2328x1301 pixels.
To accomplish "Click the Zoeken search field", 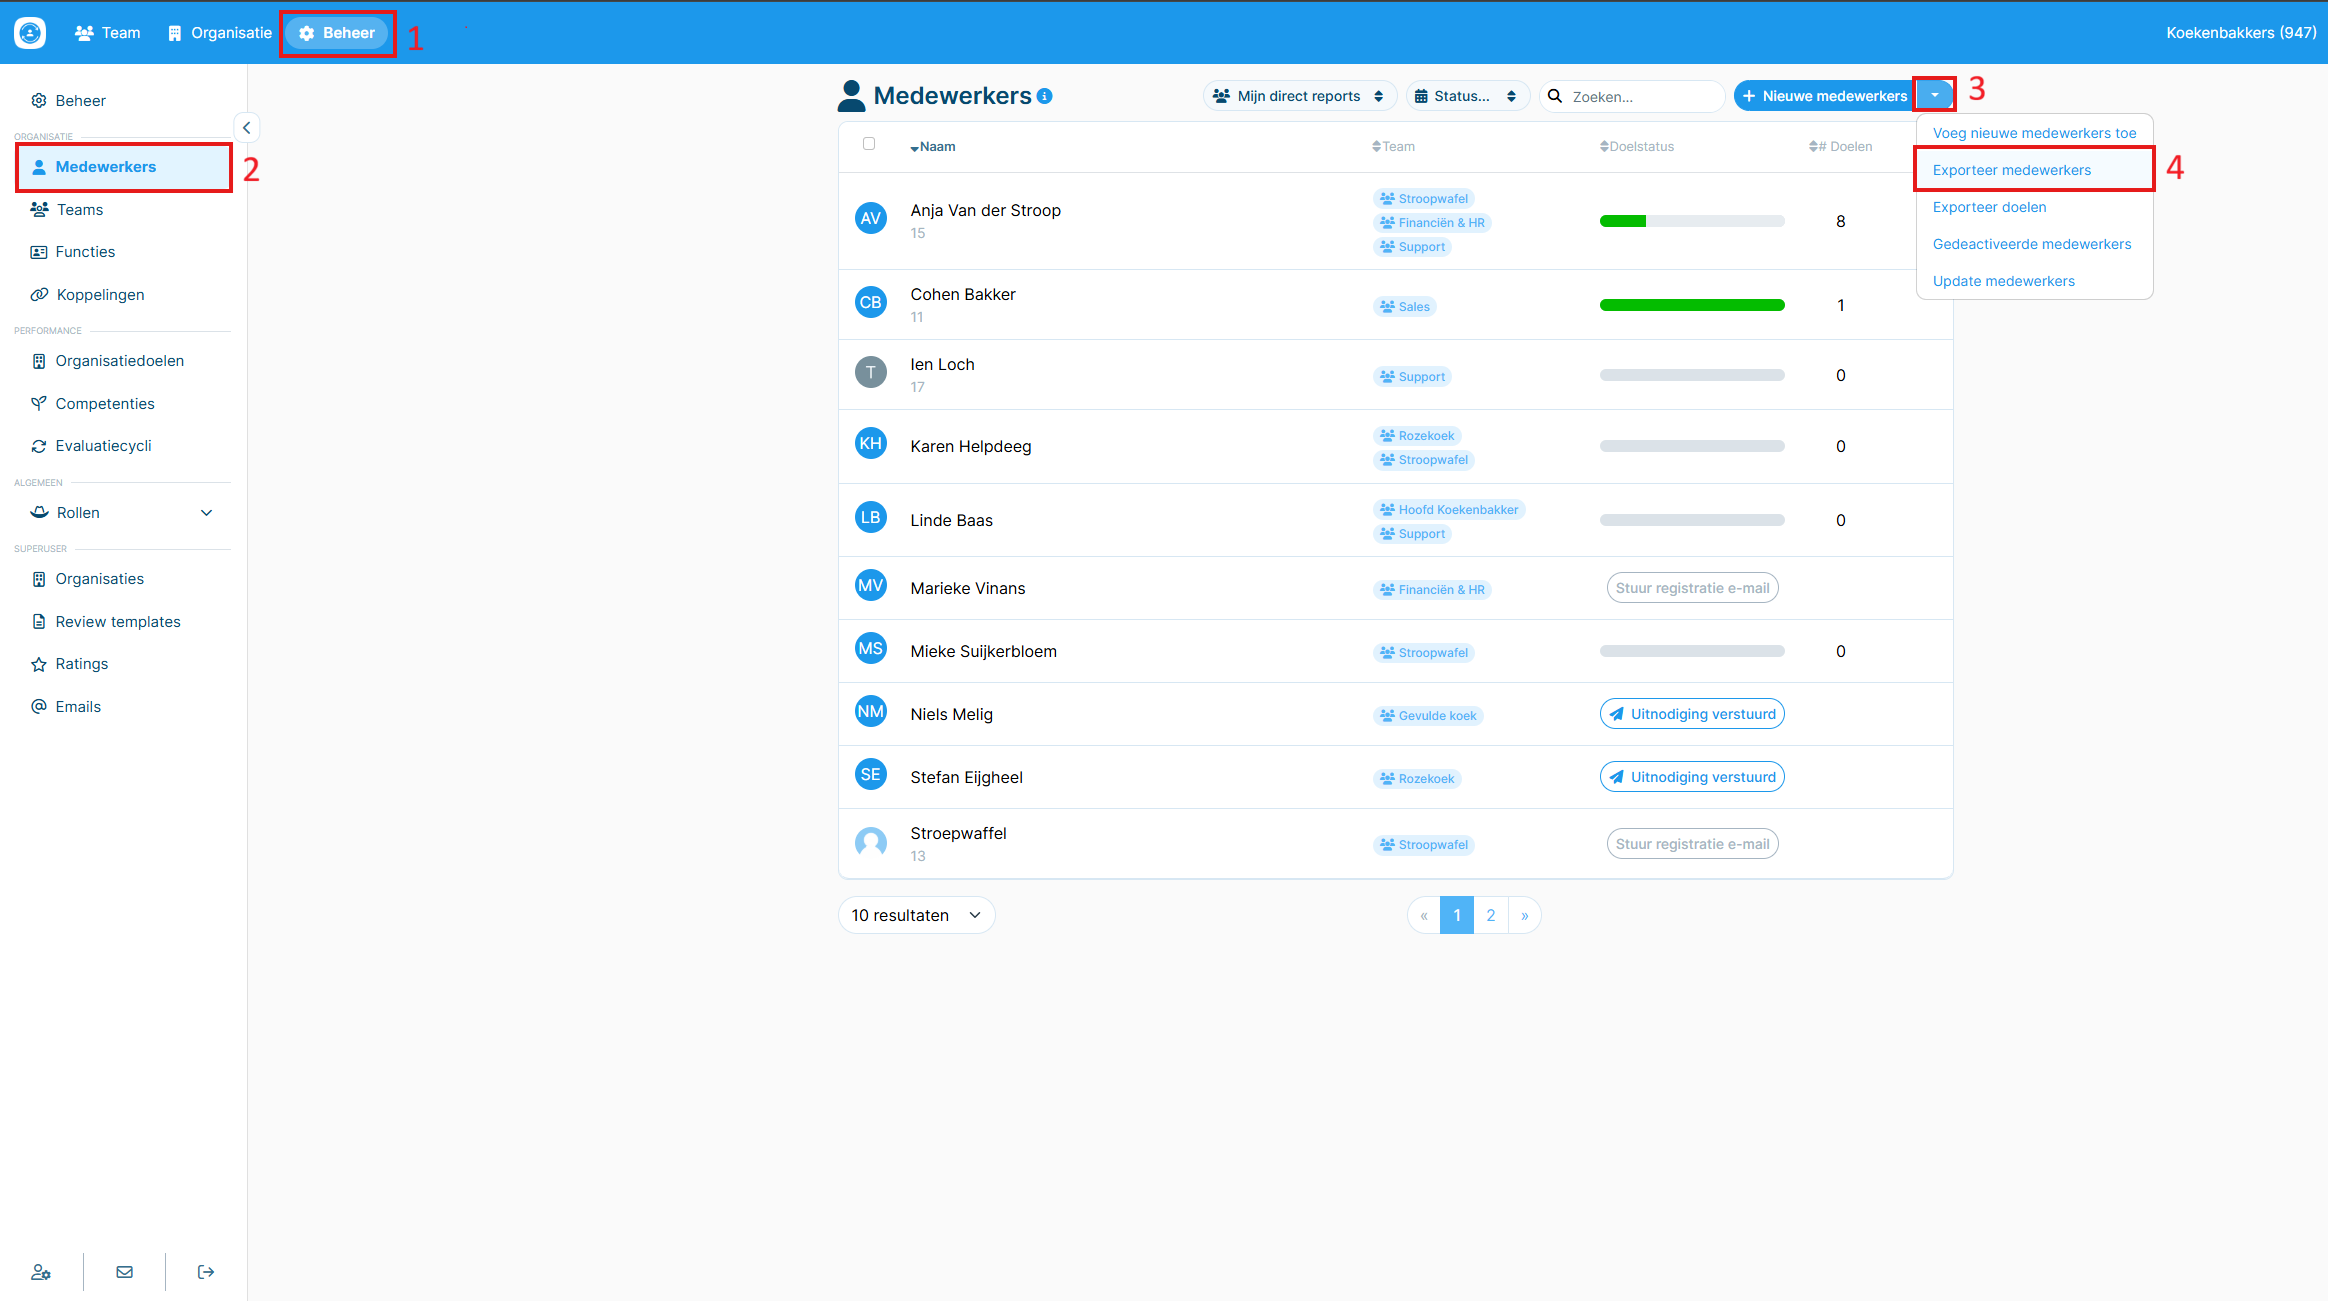I will [x=1632, y=96].
